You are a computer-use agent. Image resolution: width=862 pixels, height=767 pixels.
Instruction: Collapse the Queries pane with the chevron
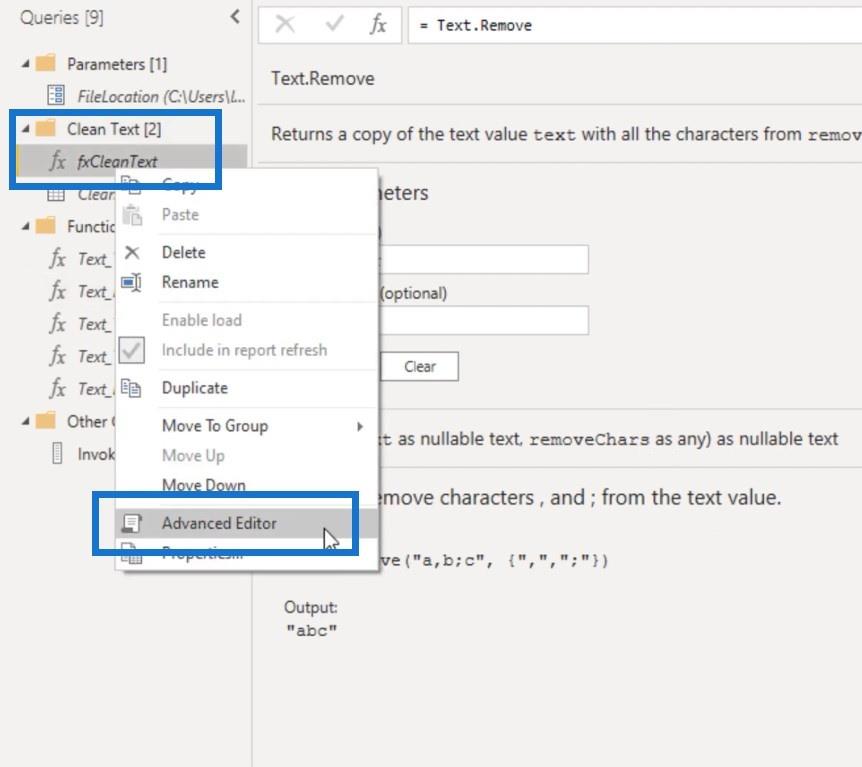(x=235, y=16)
